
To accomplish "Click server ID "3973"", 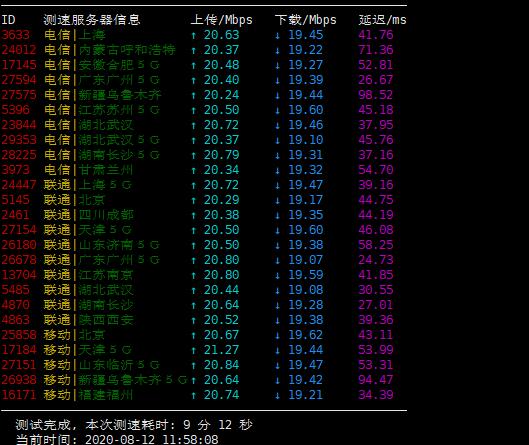I will coord(16,170).
